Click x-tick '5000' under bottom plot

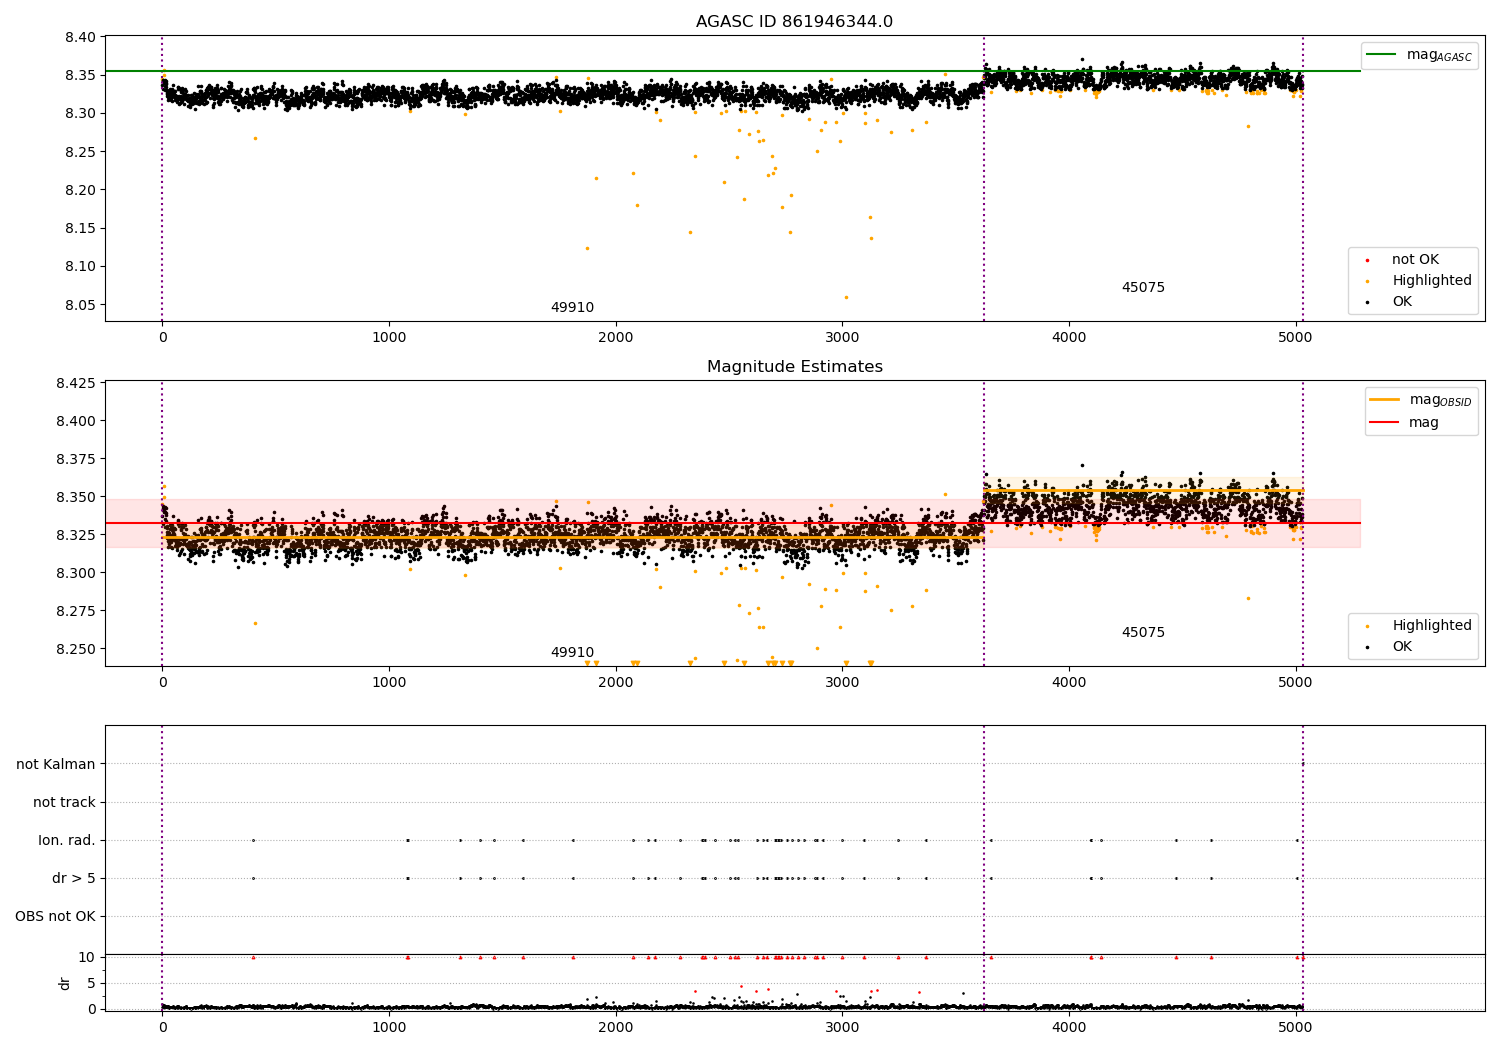point(1296,1029)
